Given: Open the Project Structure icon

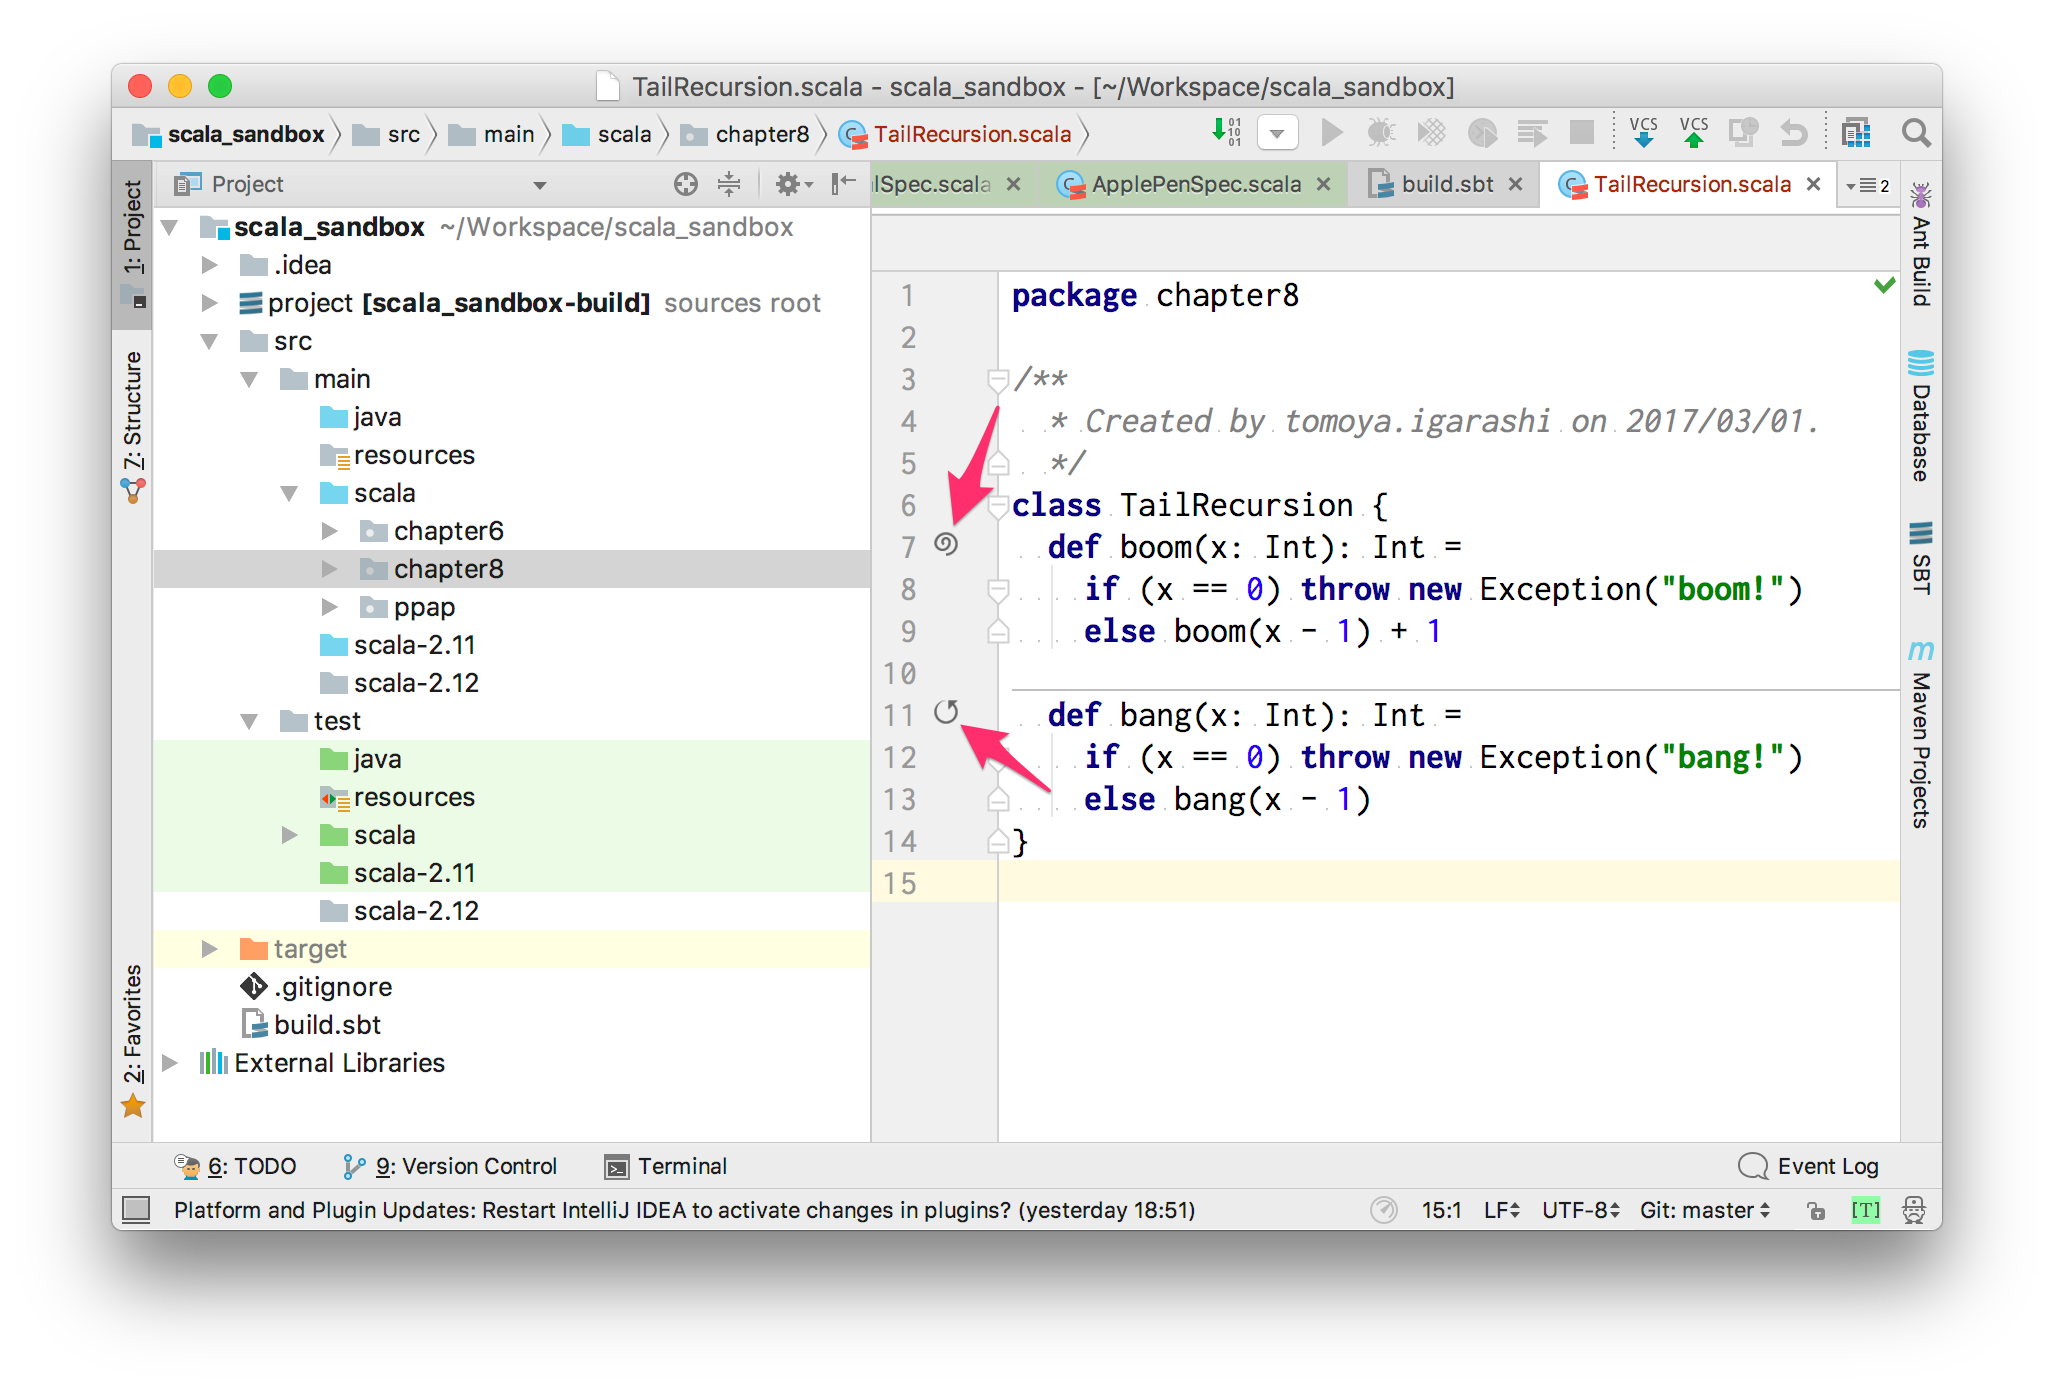Looking at the screenshot, I should pyautogui.click(x=1856, y=132).
